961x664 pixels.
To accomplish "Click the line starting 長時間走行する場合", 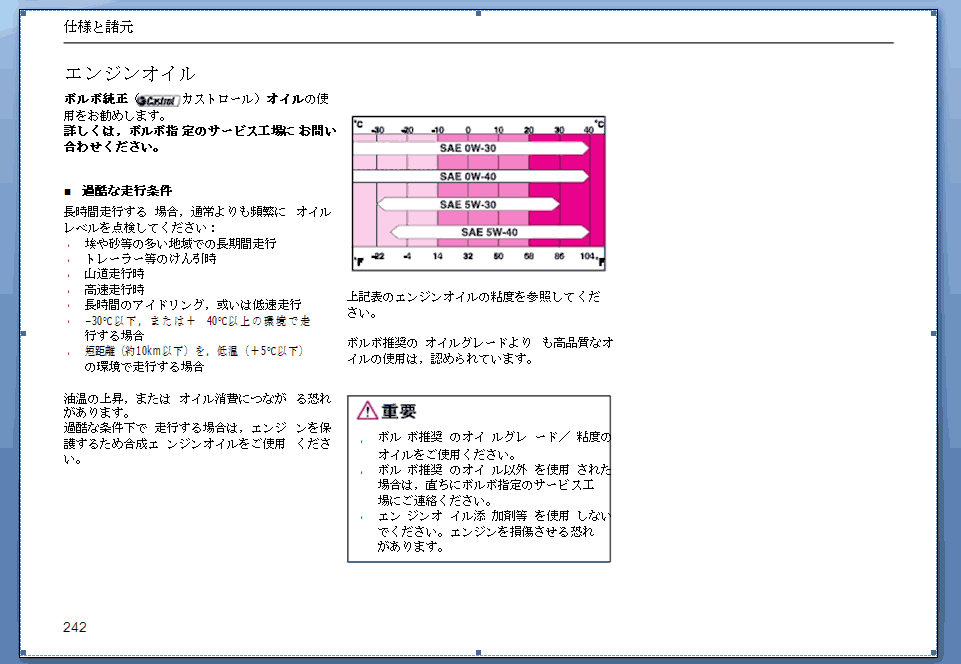I will point(197,219).
